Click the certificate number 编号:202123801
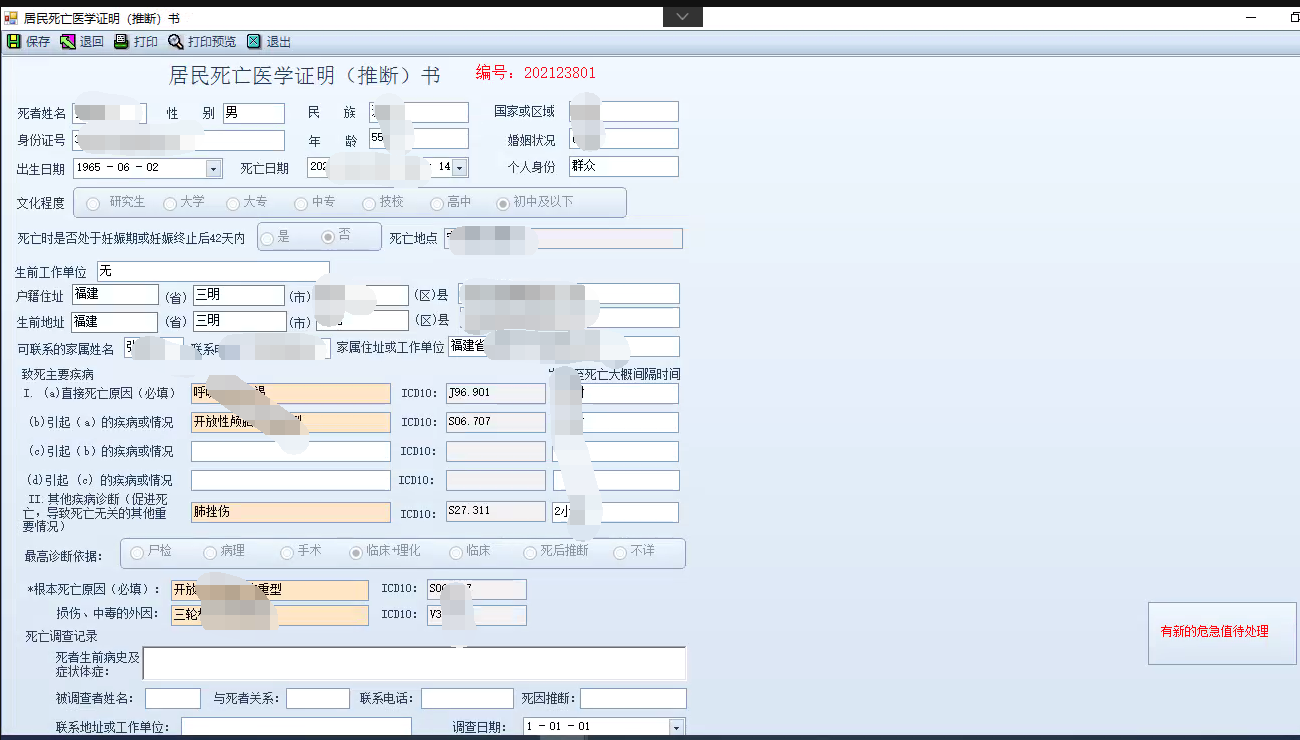Screen dimensions: 1300x740 (x=536, y=73)
